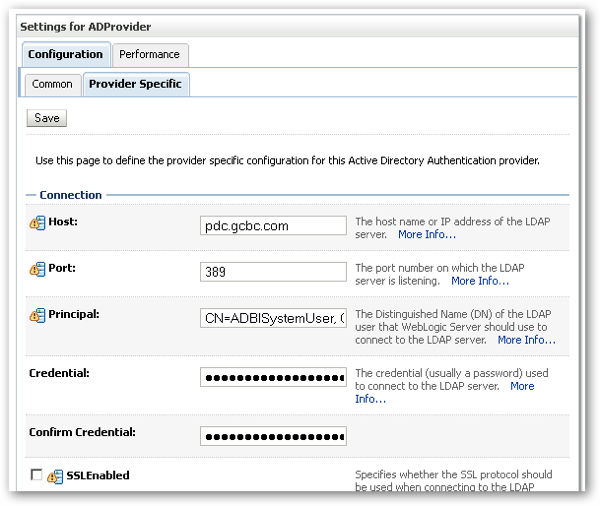Viewport: 600px width, 506px height.
Task: Focus the Port field showing 389
Action: [x=273, y=272]
